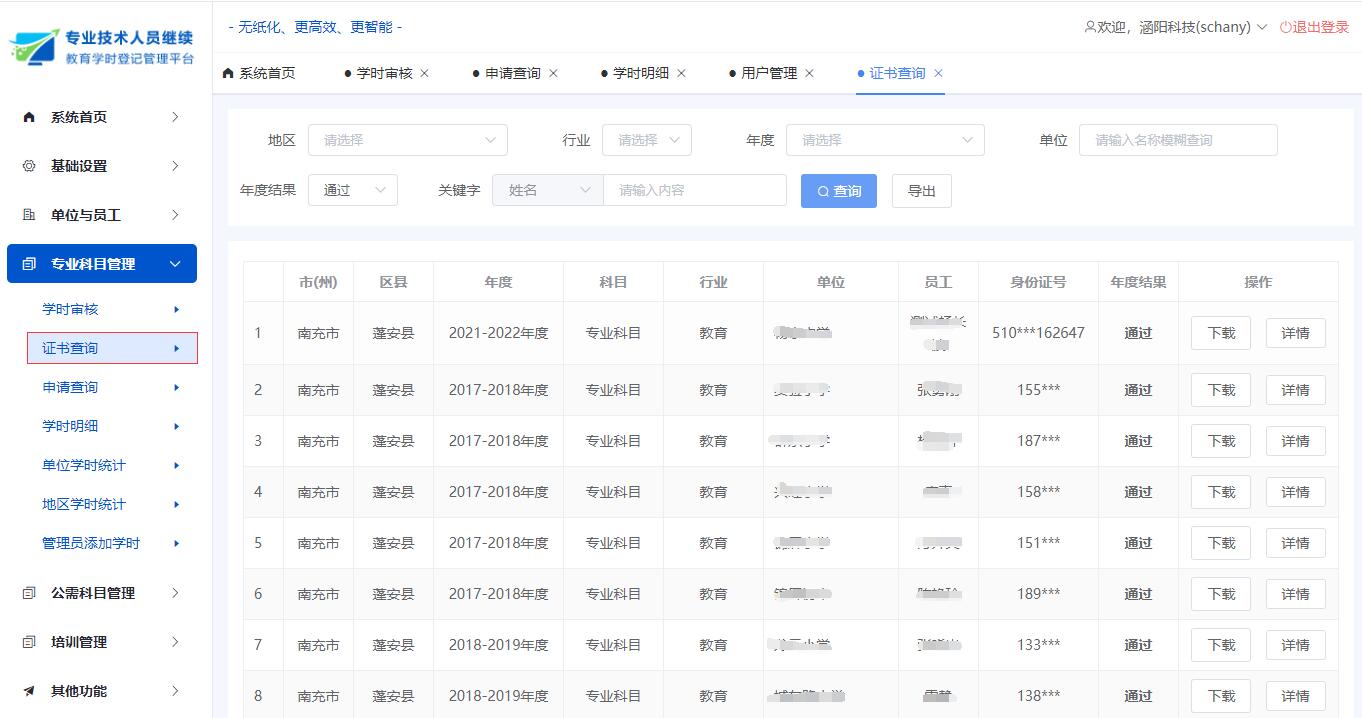Open the 行业 dropdown
The width and height of the screenshot is (1362, 718).
point(647,140)
